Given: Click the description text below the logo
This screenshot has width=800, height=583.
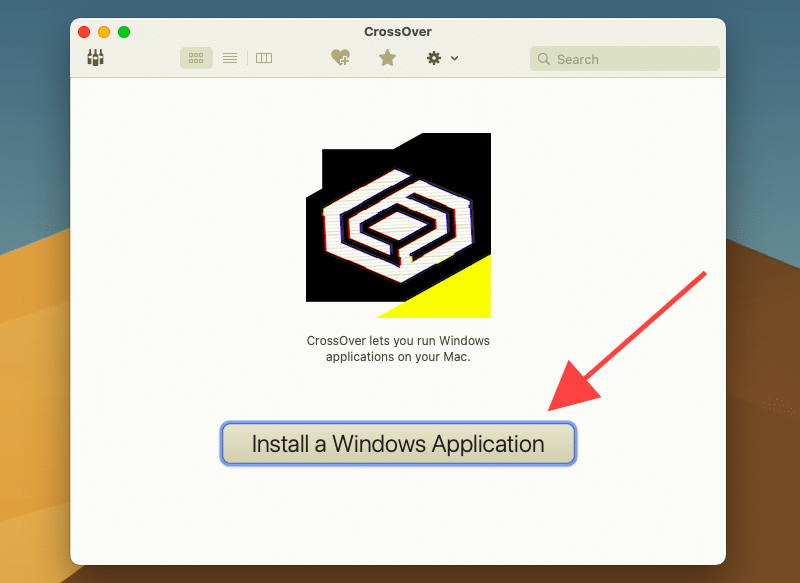Looking at the screenshot, I should tap(398, 348).
